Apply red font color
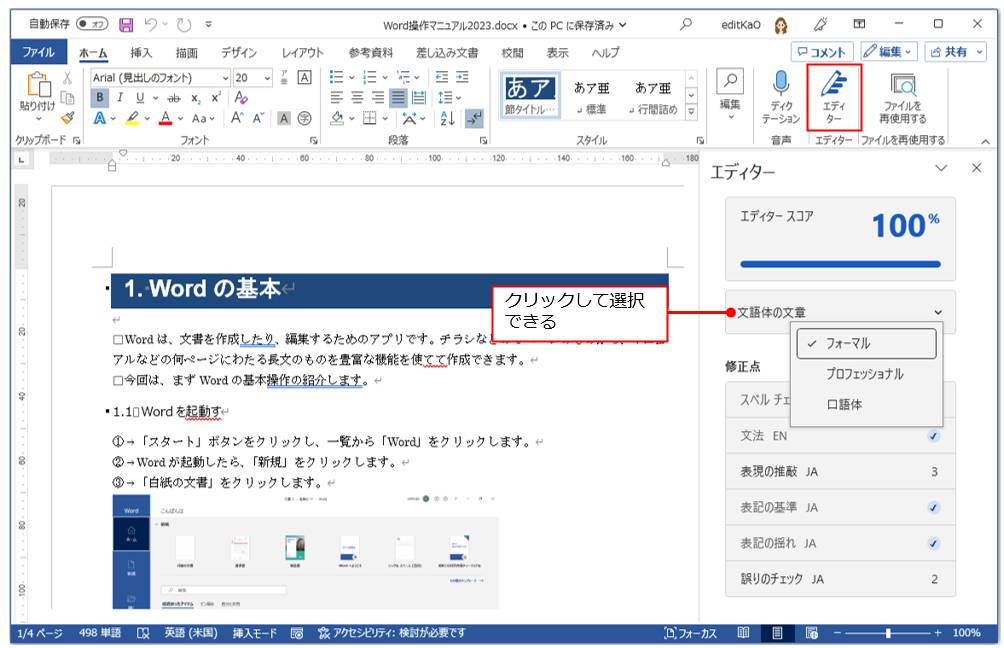 coord(166,118)
